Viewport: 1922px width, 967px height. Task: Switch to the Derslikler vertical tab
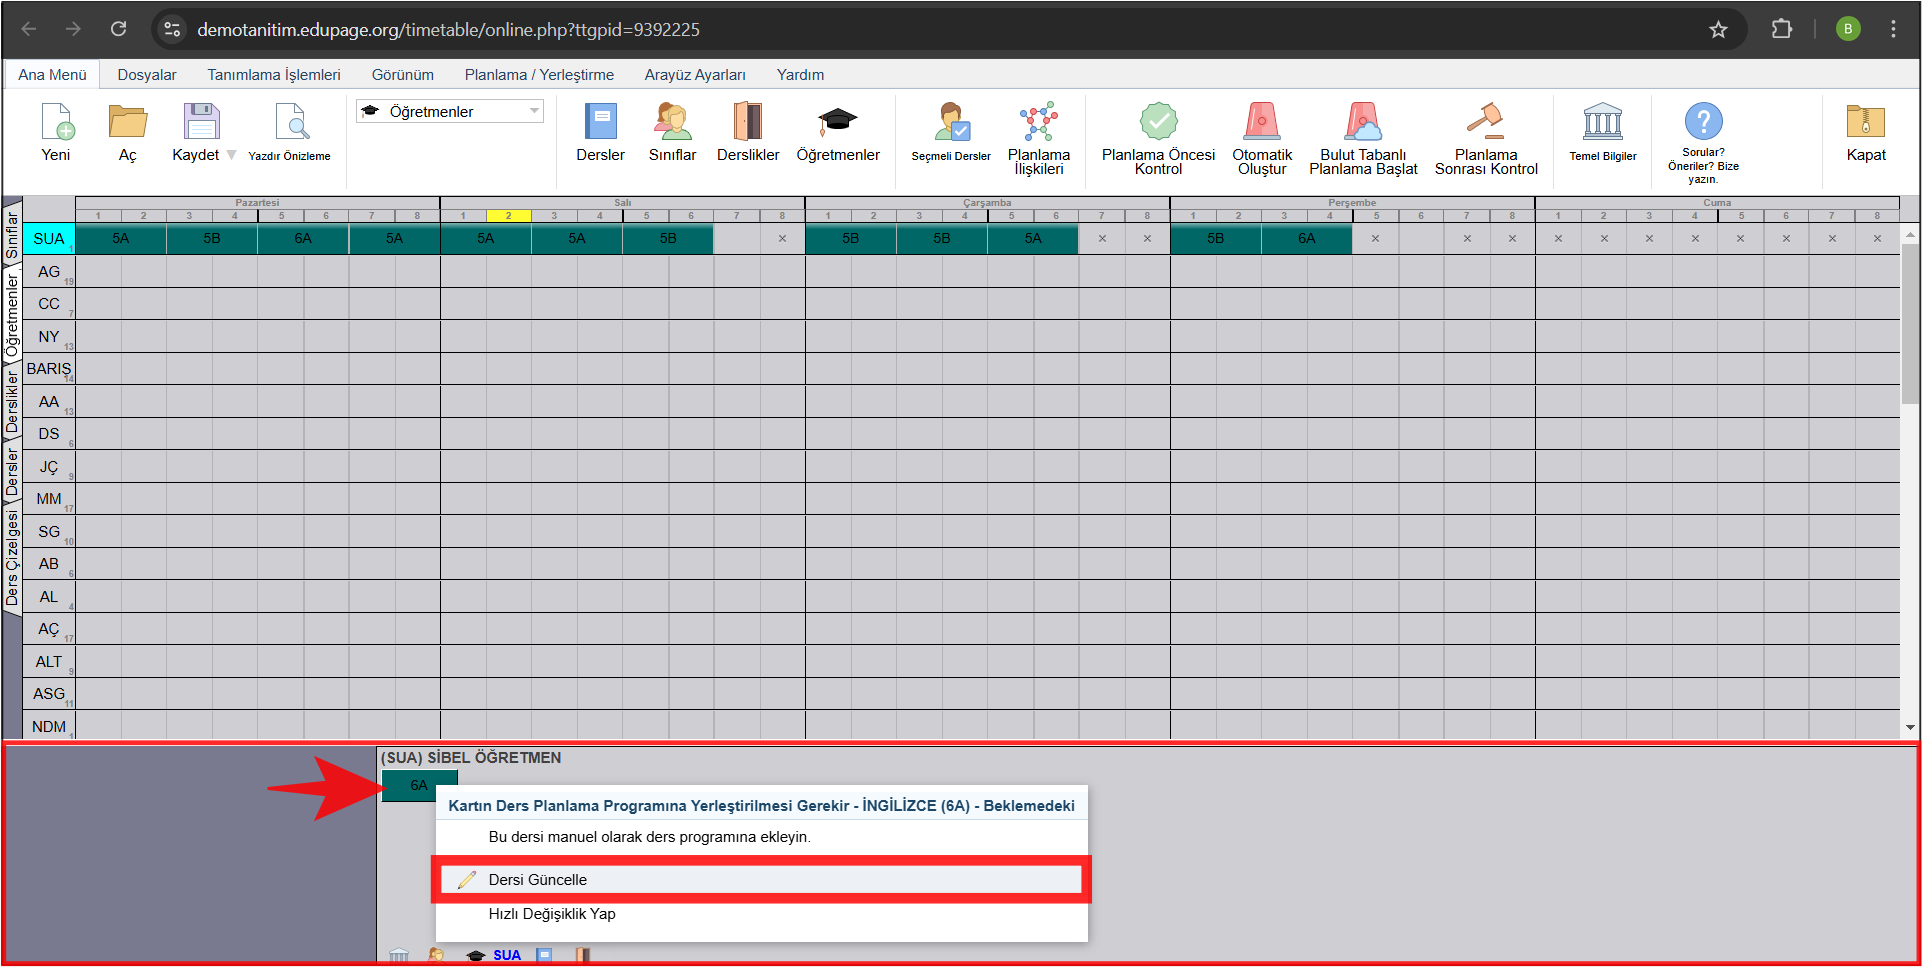[x=12, y=402]
